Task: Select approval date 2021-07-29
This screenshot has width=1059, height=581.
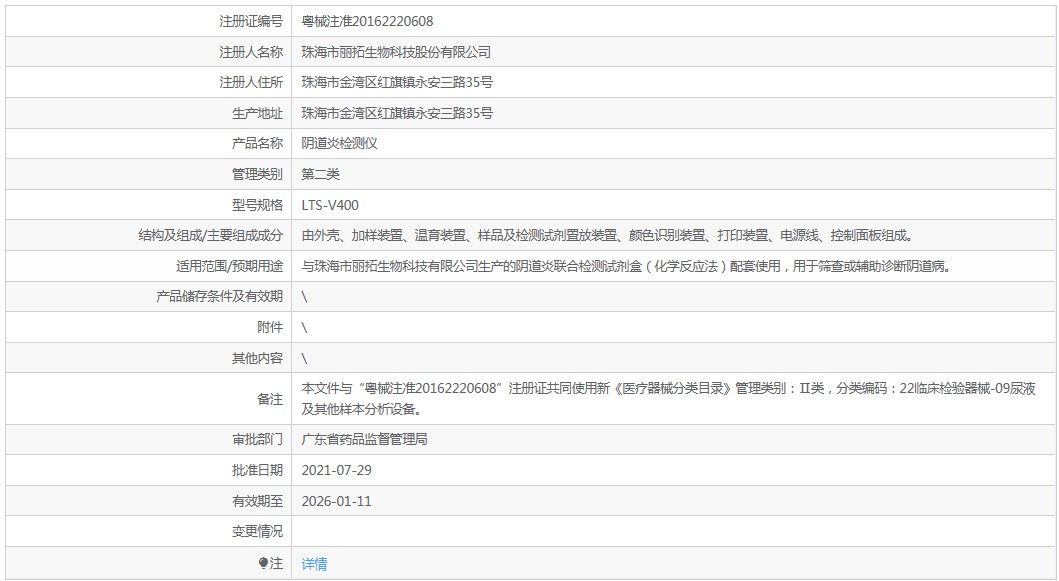Action: click(x=336, y=470)
